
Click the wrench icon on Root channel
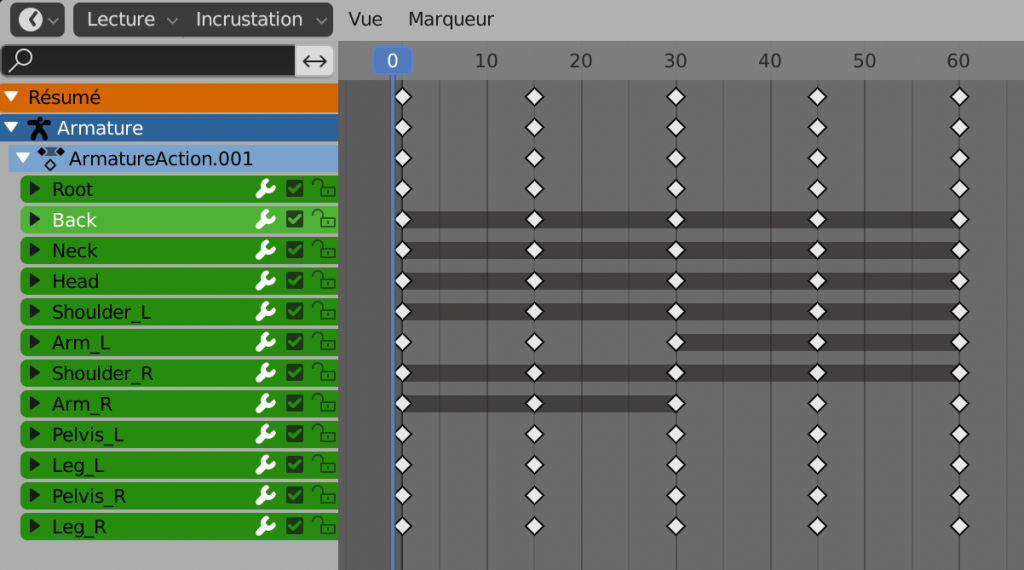point(265,189)
